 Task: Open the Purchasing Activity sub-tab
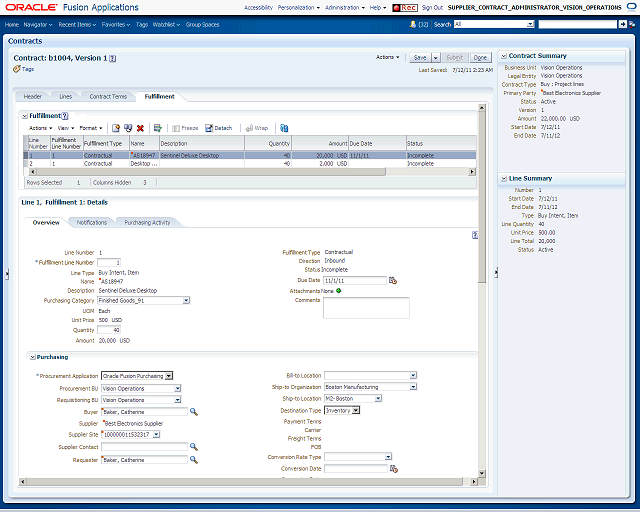(x=147, y=223)
